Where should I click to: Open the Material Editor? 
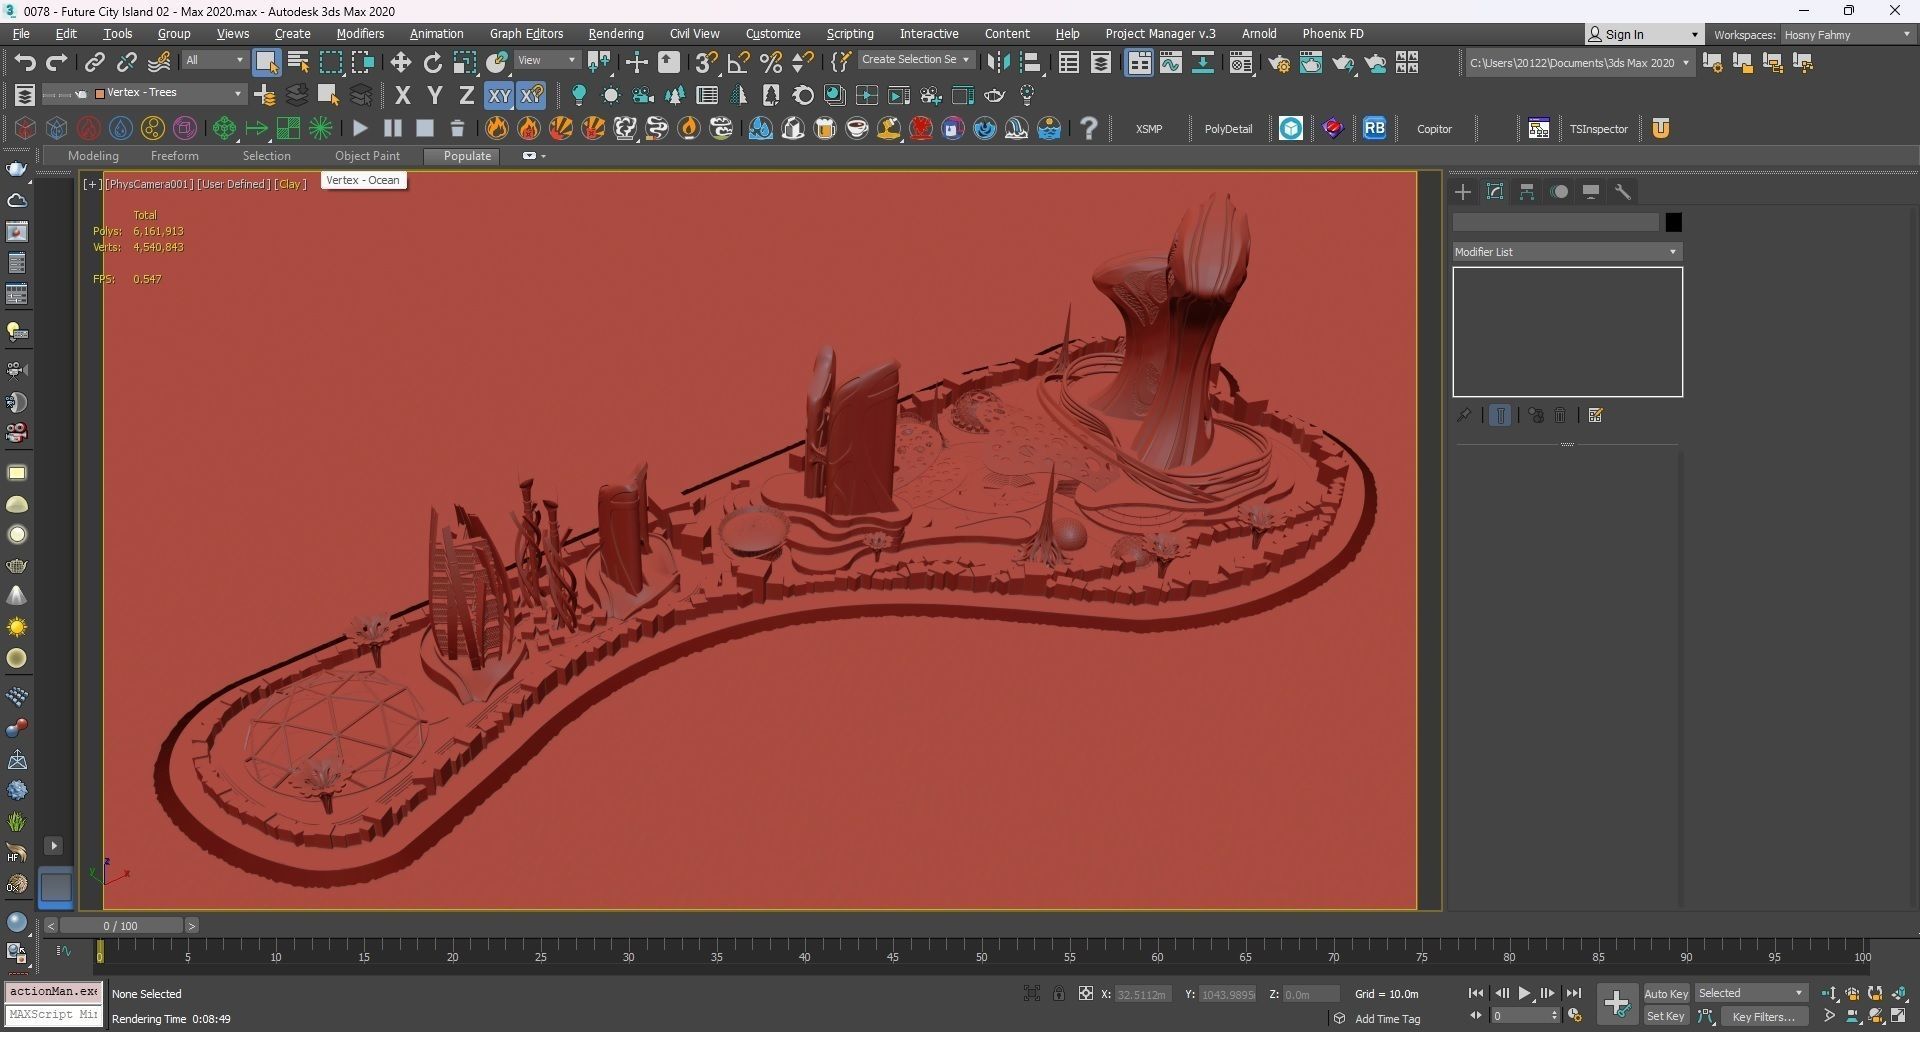(1241, 63)
